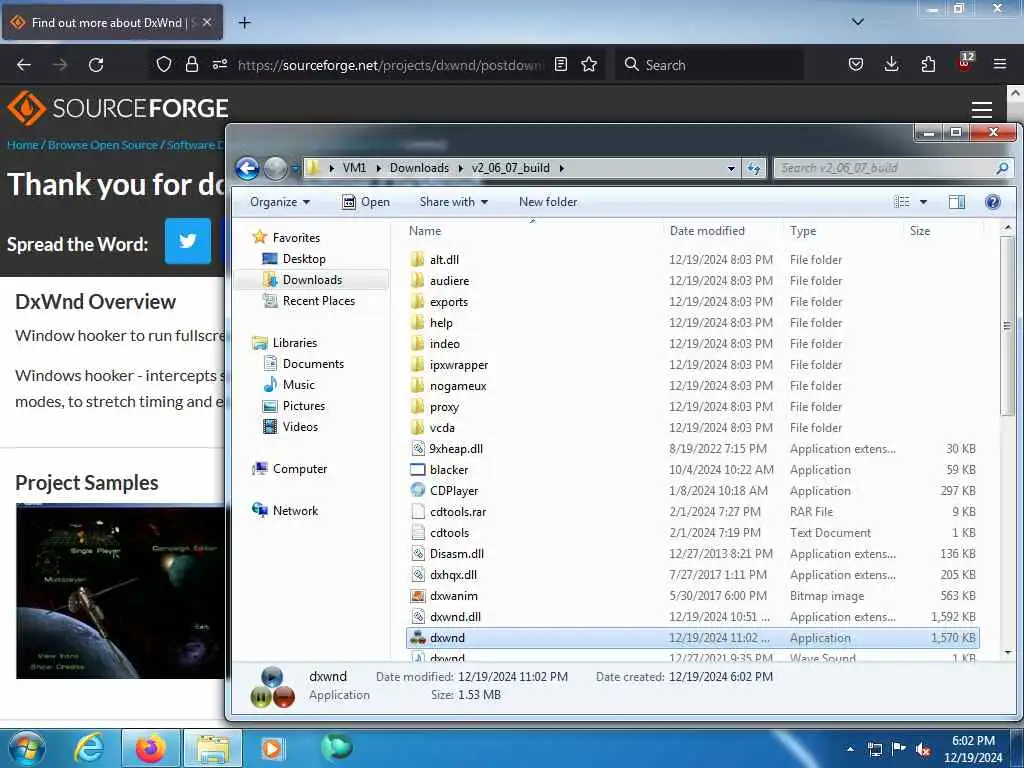Open Windows Start menu

(26, 748)
